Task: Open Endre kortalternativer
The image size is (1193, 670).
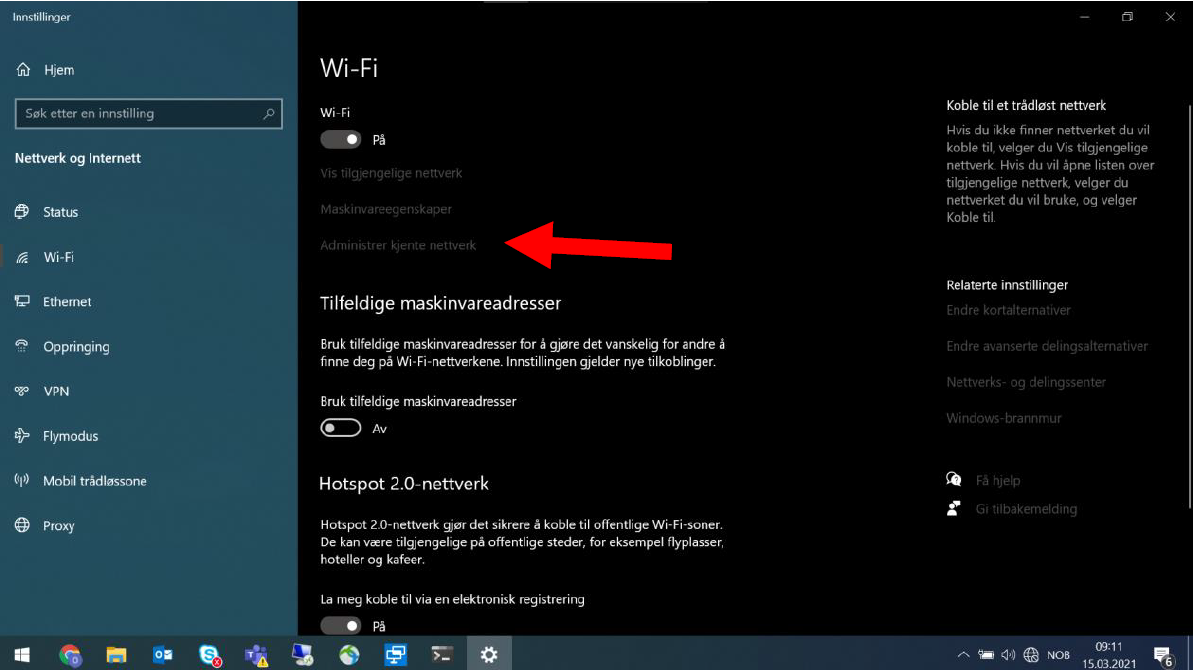Action: coord(1008,310)
